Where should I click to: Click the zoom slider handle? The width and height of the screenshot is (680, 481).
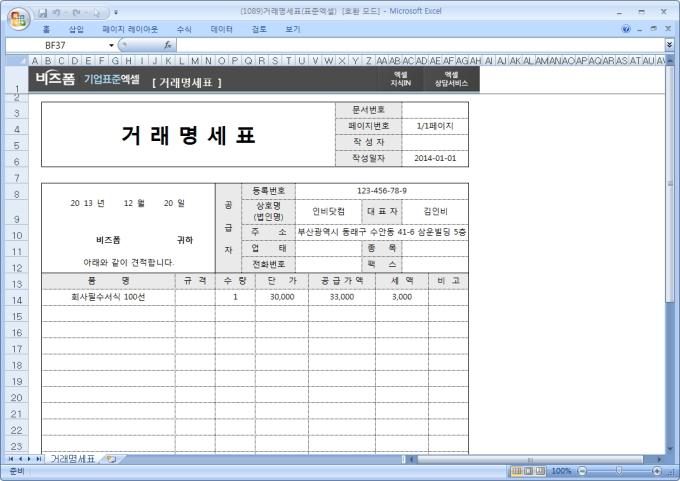point(619,471)
